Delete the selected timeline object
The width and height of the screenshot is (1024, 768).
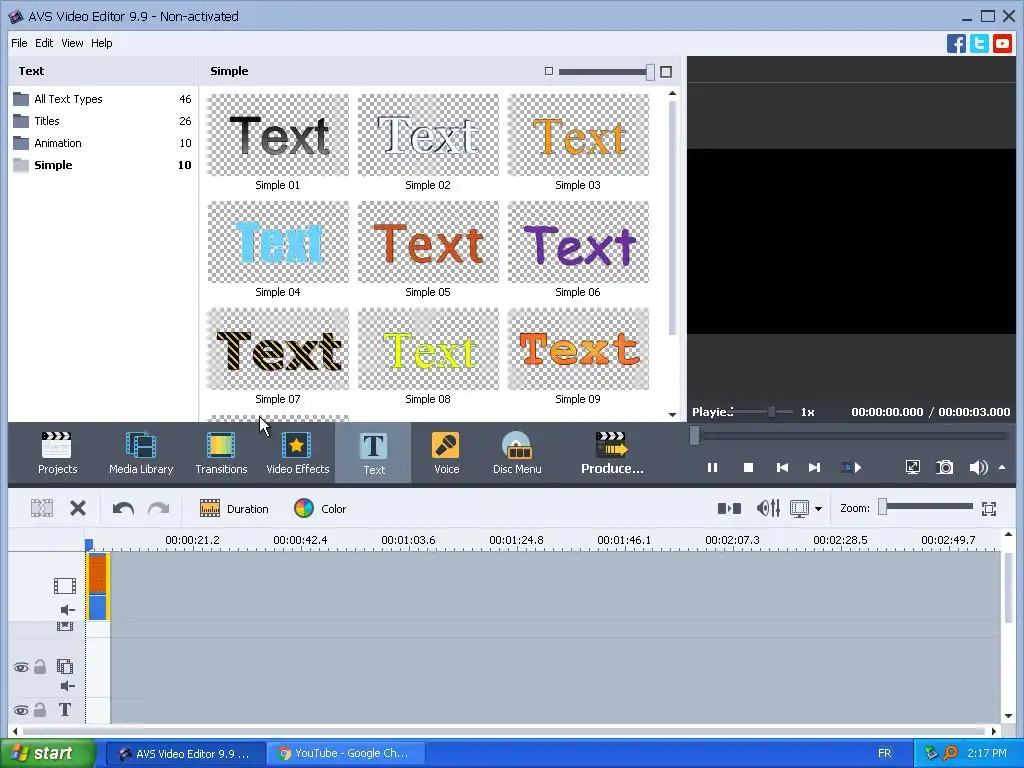[78, 508]
